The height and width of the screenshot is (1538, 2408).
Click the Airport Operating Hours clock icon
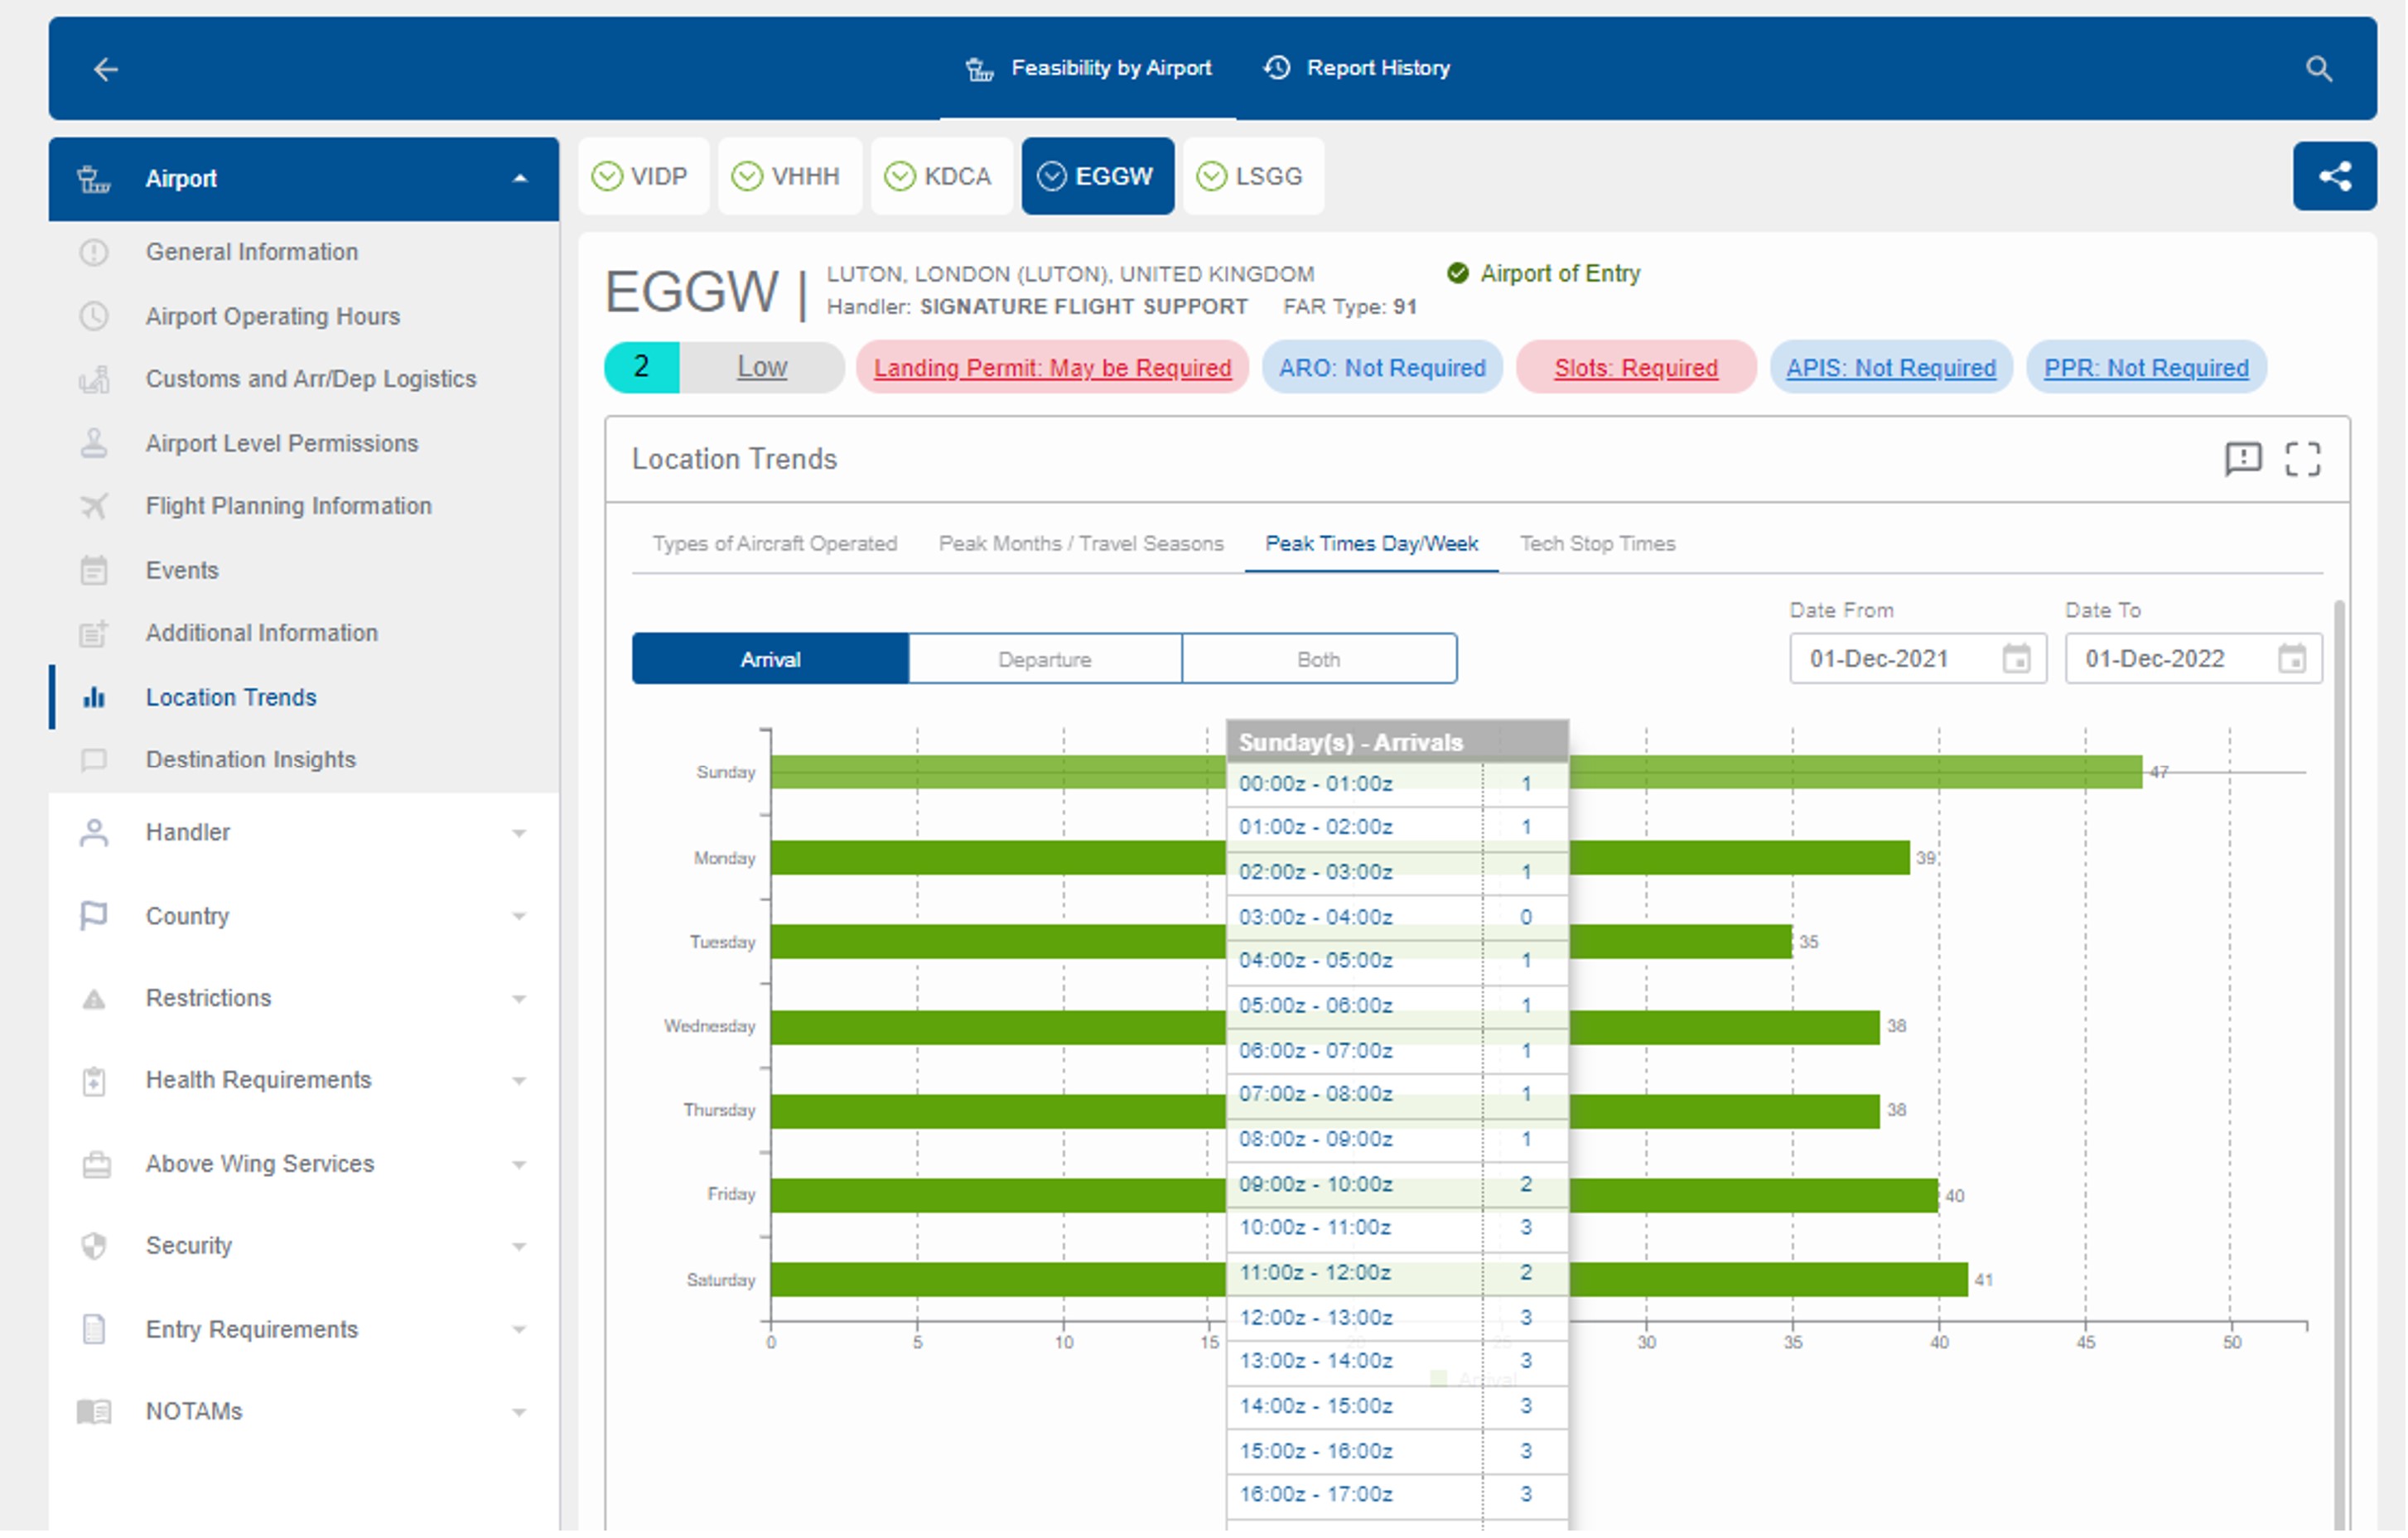pos(94,316)
